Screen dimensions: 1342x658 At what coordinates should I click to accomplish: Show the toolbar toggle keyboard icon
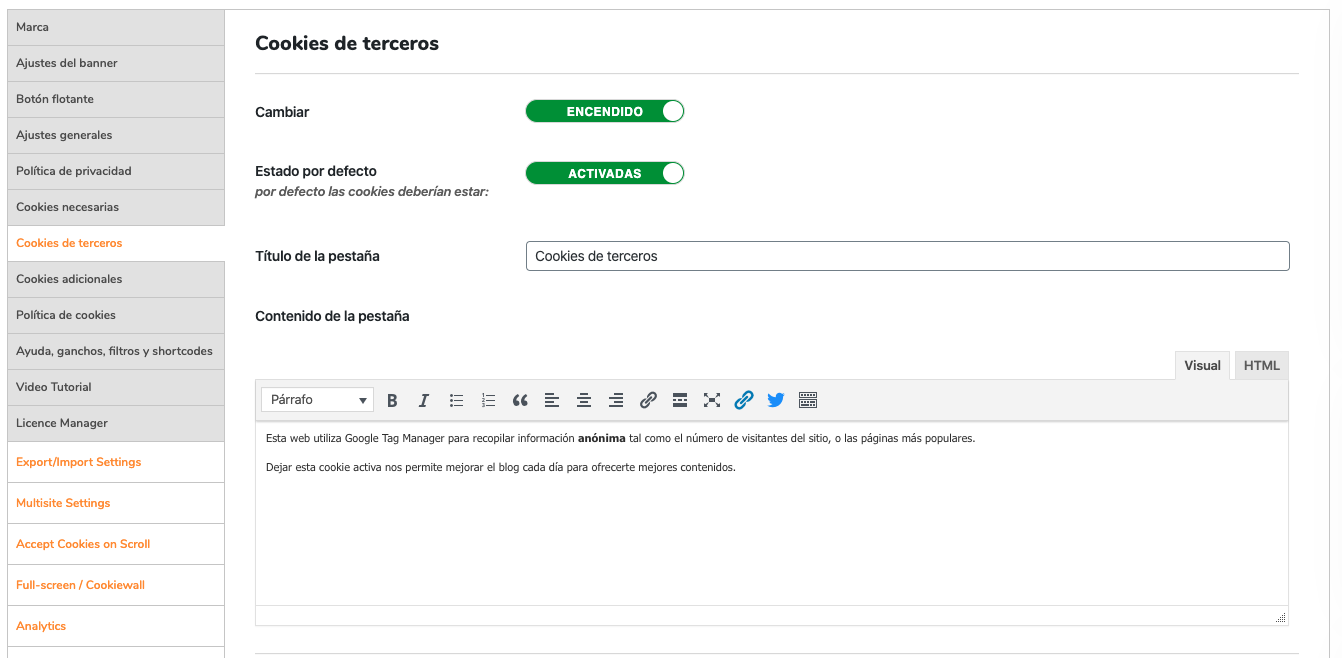[x=808, y=400]
